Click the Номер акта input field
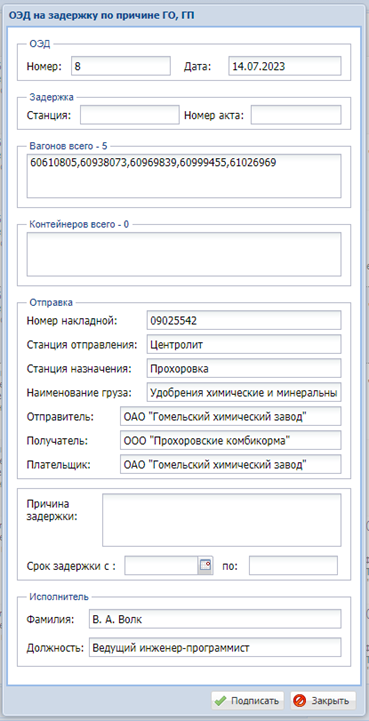Screen dimensions: 369x721 tap(296, 115)
